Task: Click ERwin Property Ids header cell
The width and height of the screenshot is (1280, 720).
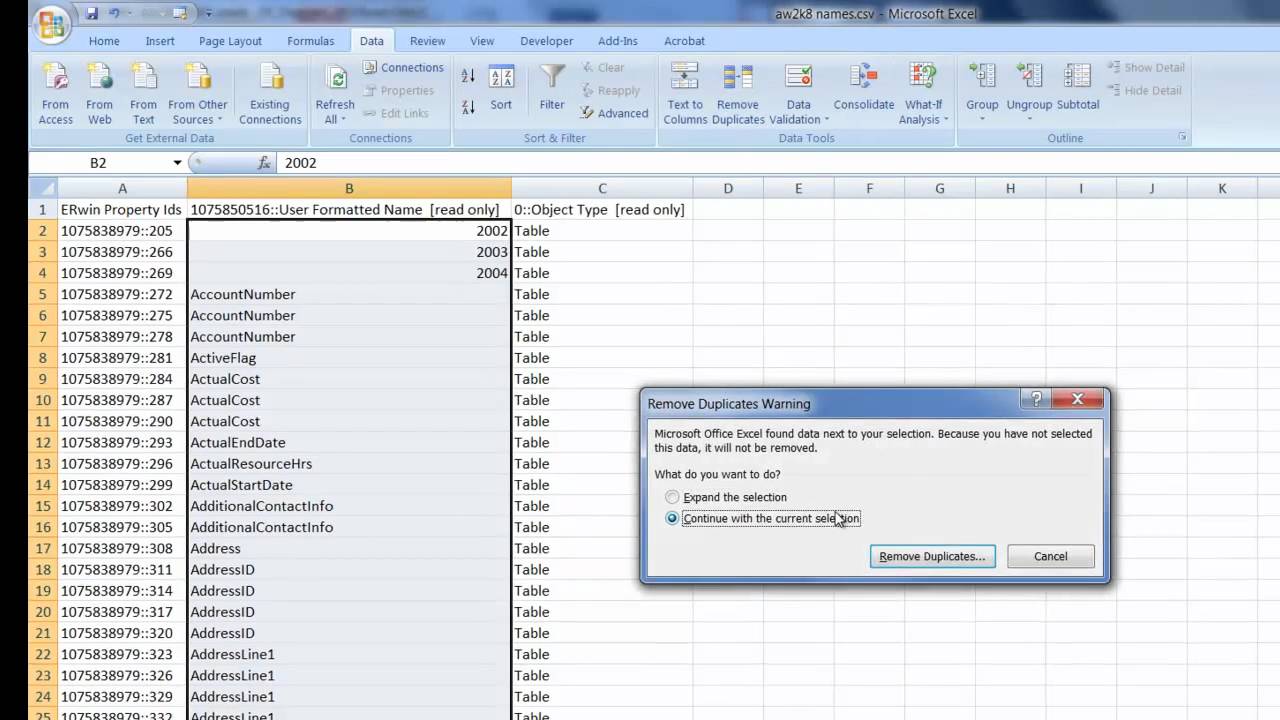Action: (x=122, y=210)
